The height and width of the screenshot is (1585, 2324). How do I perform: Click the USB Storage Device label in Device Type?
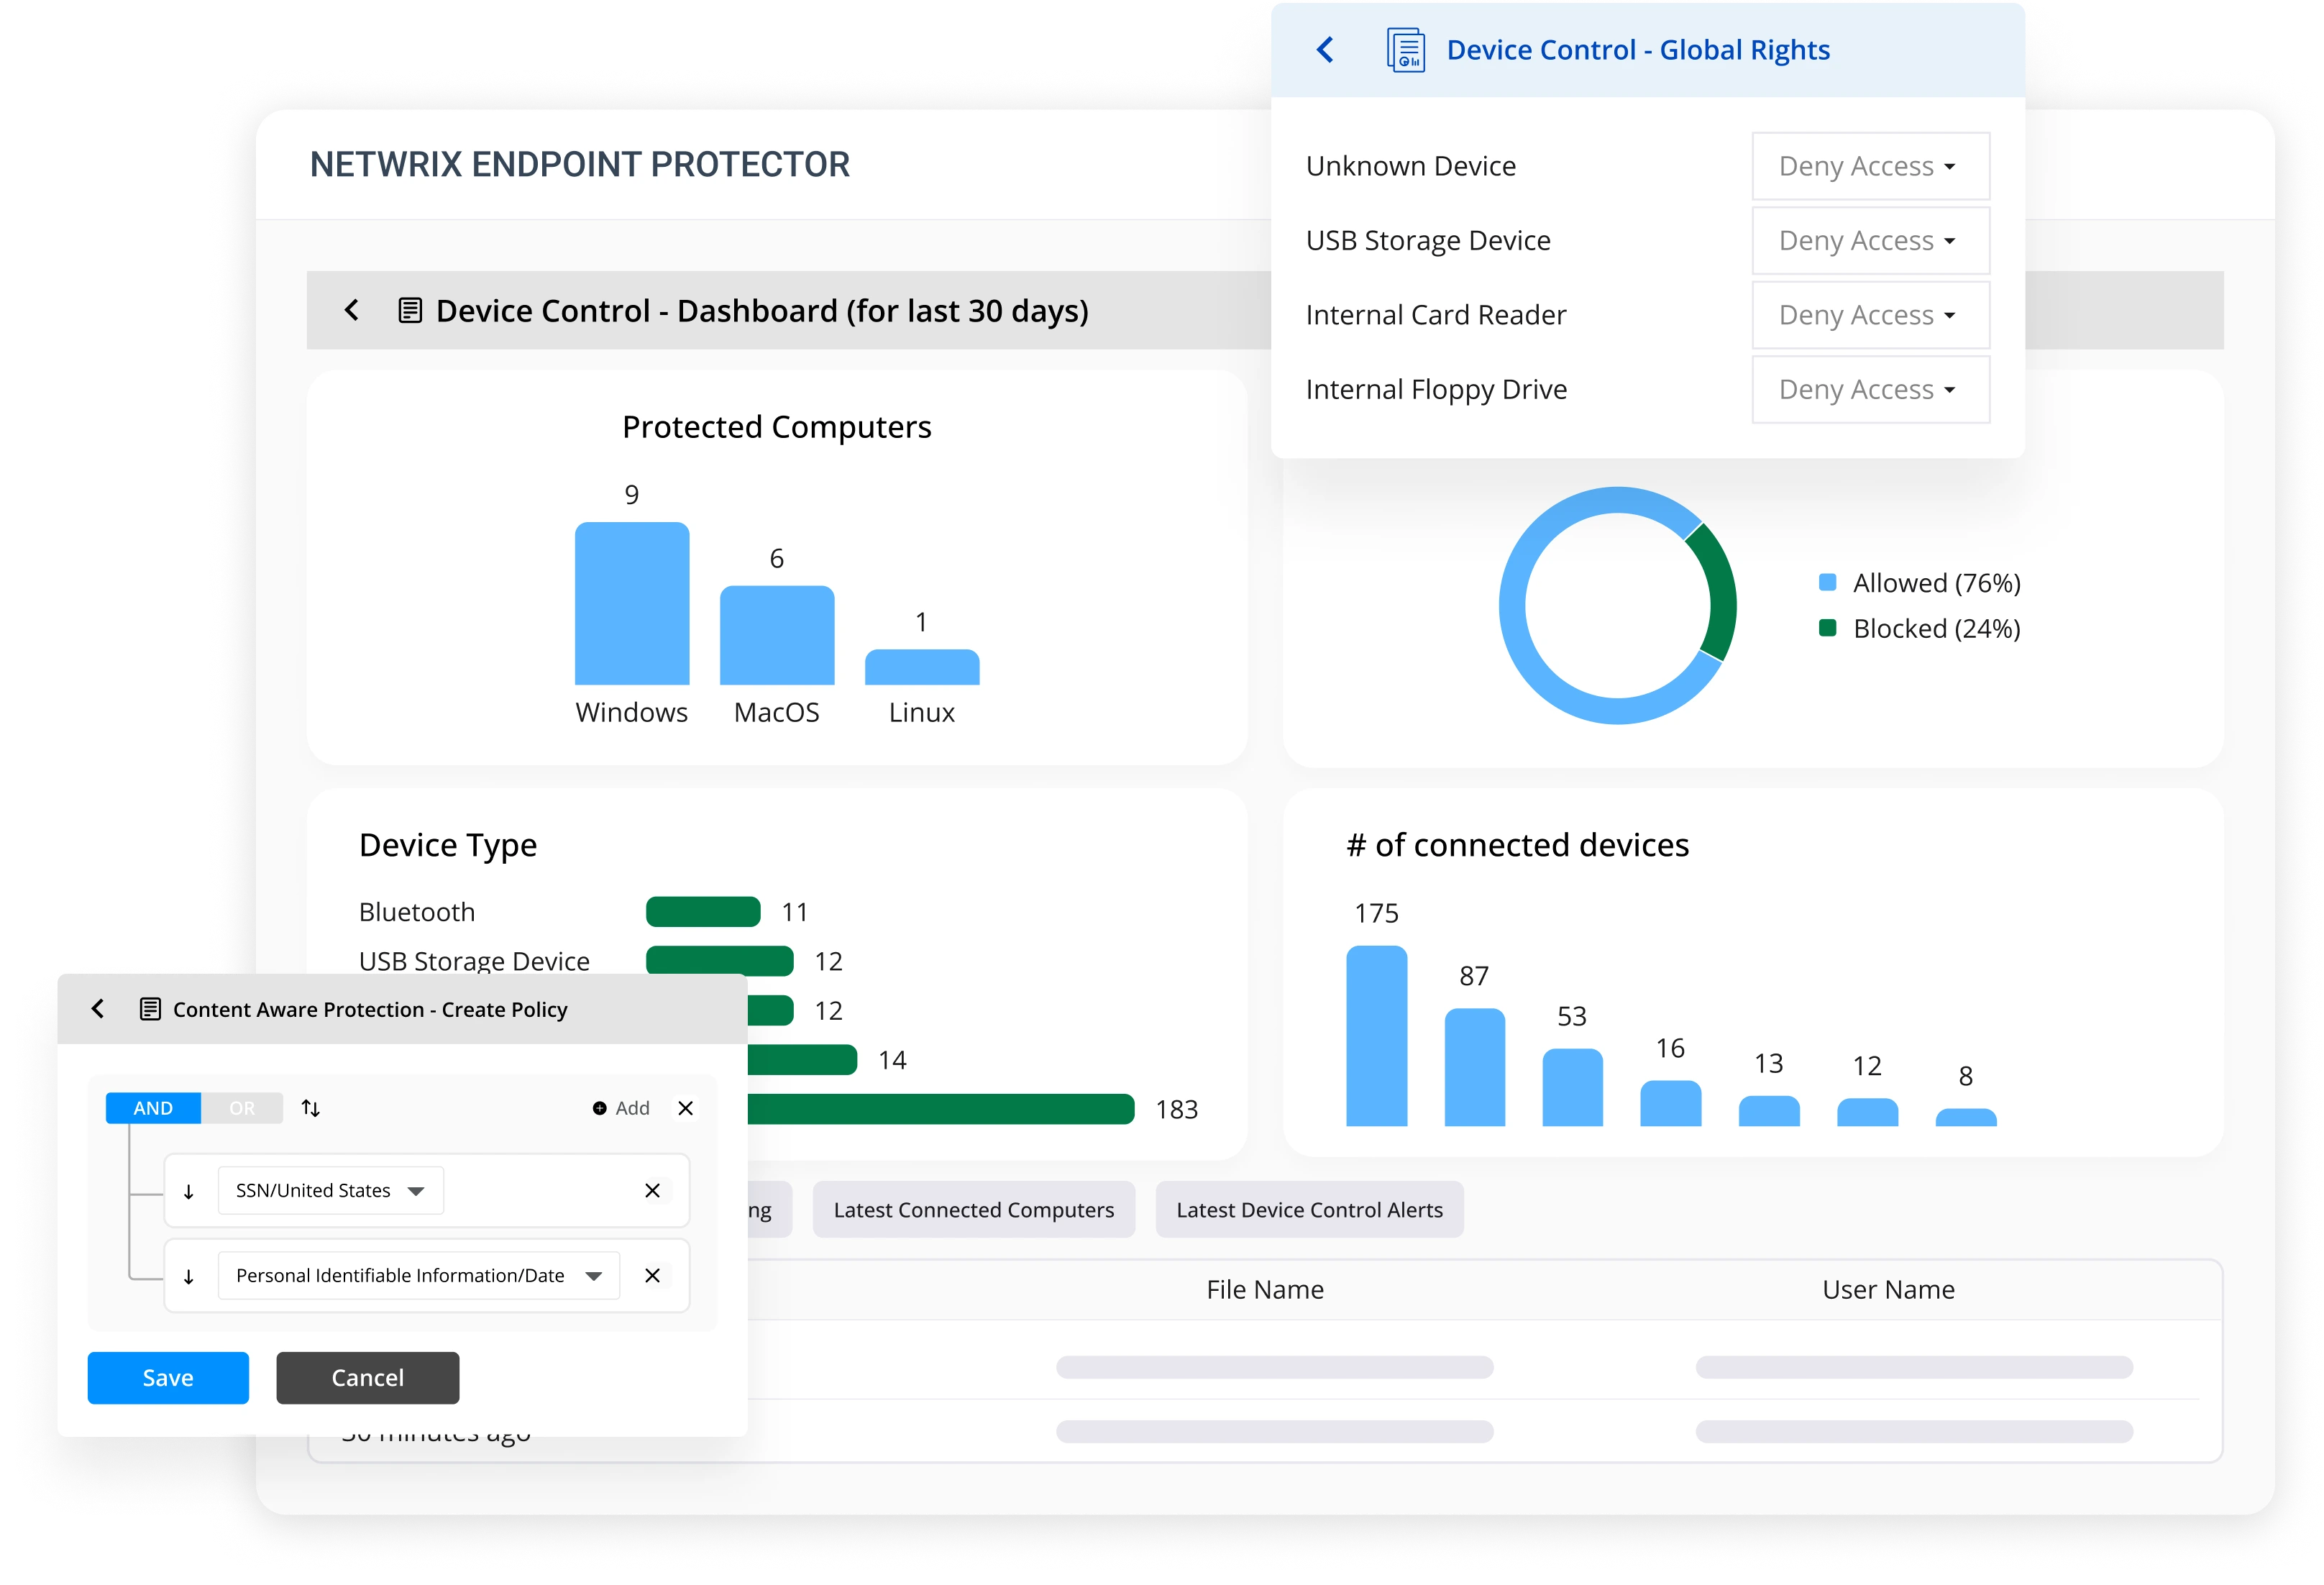(474, 961)
